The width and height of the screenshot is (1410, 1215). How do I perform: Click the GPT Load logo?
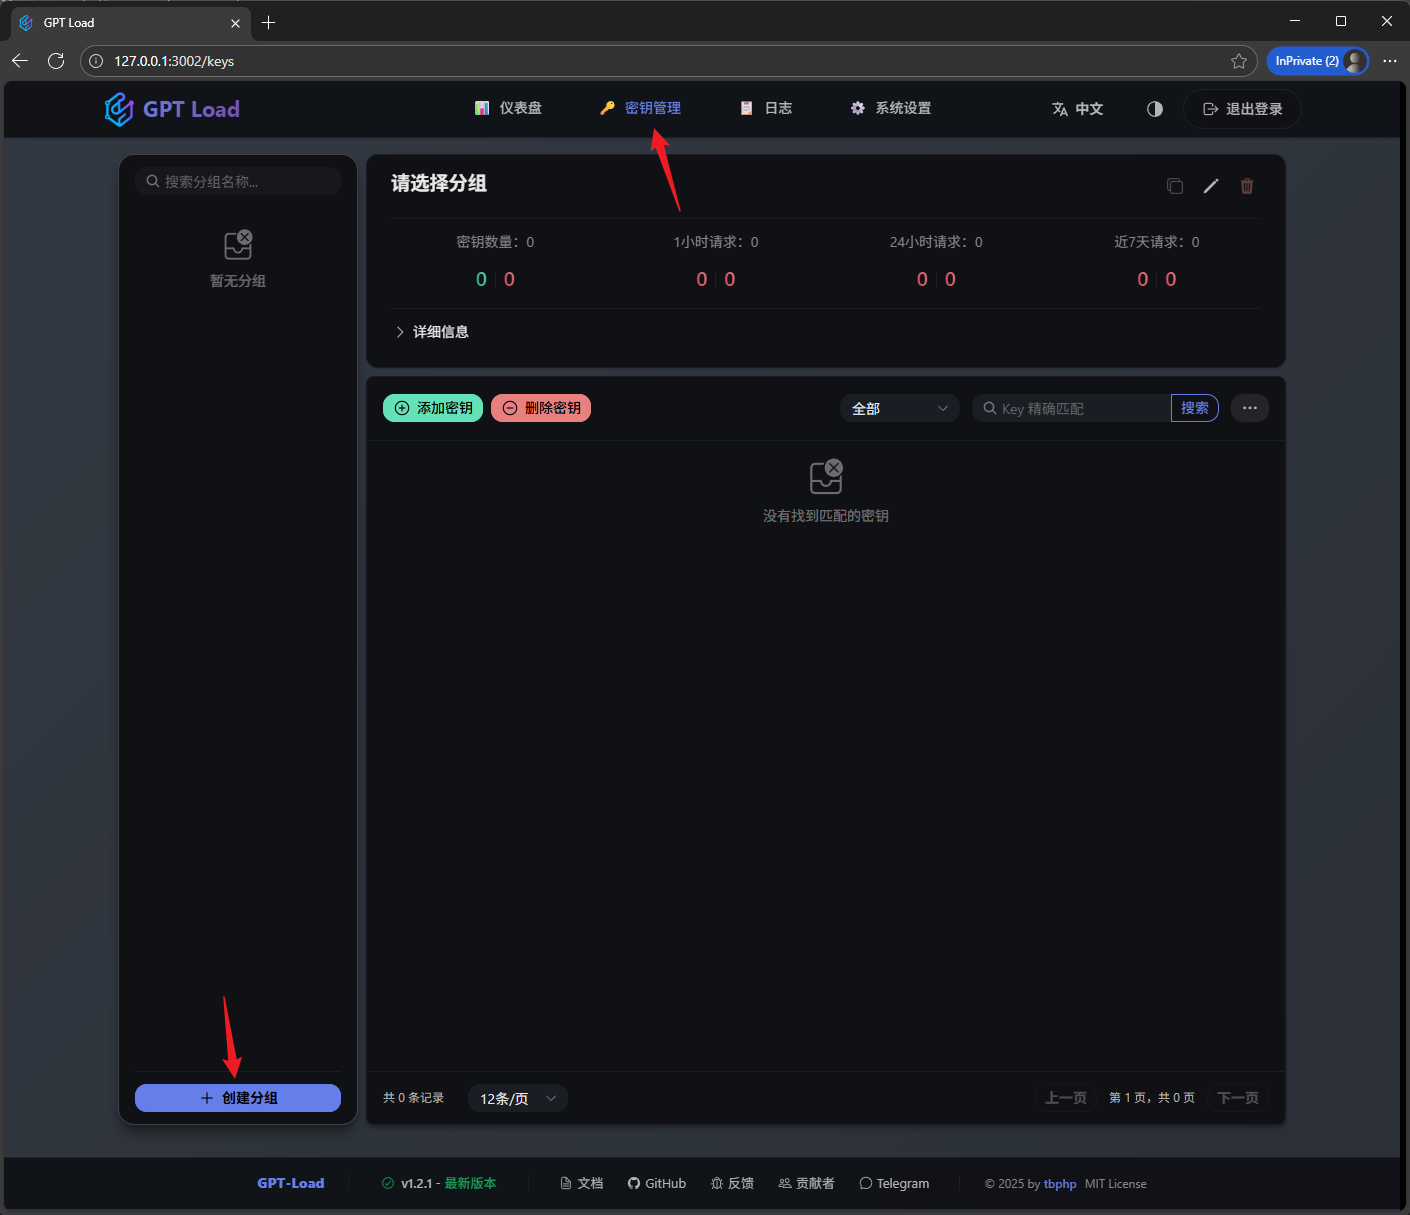coord(172,109)
